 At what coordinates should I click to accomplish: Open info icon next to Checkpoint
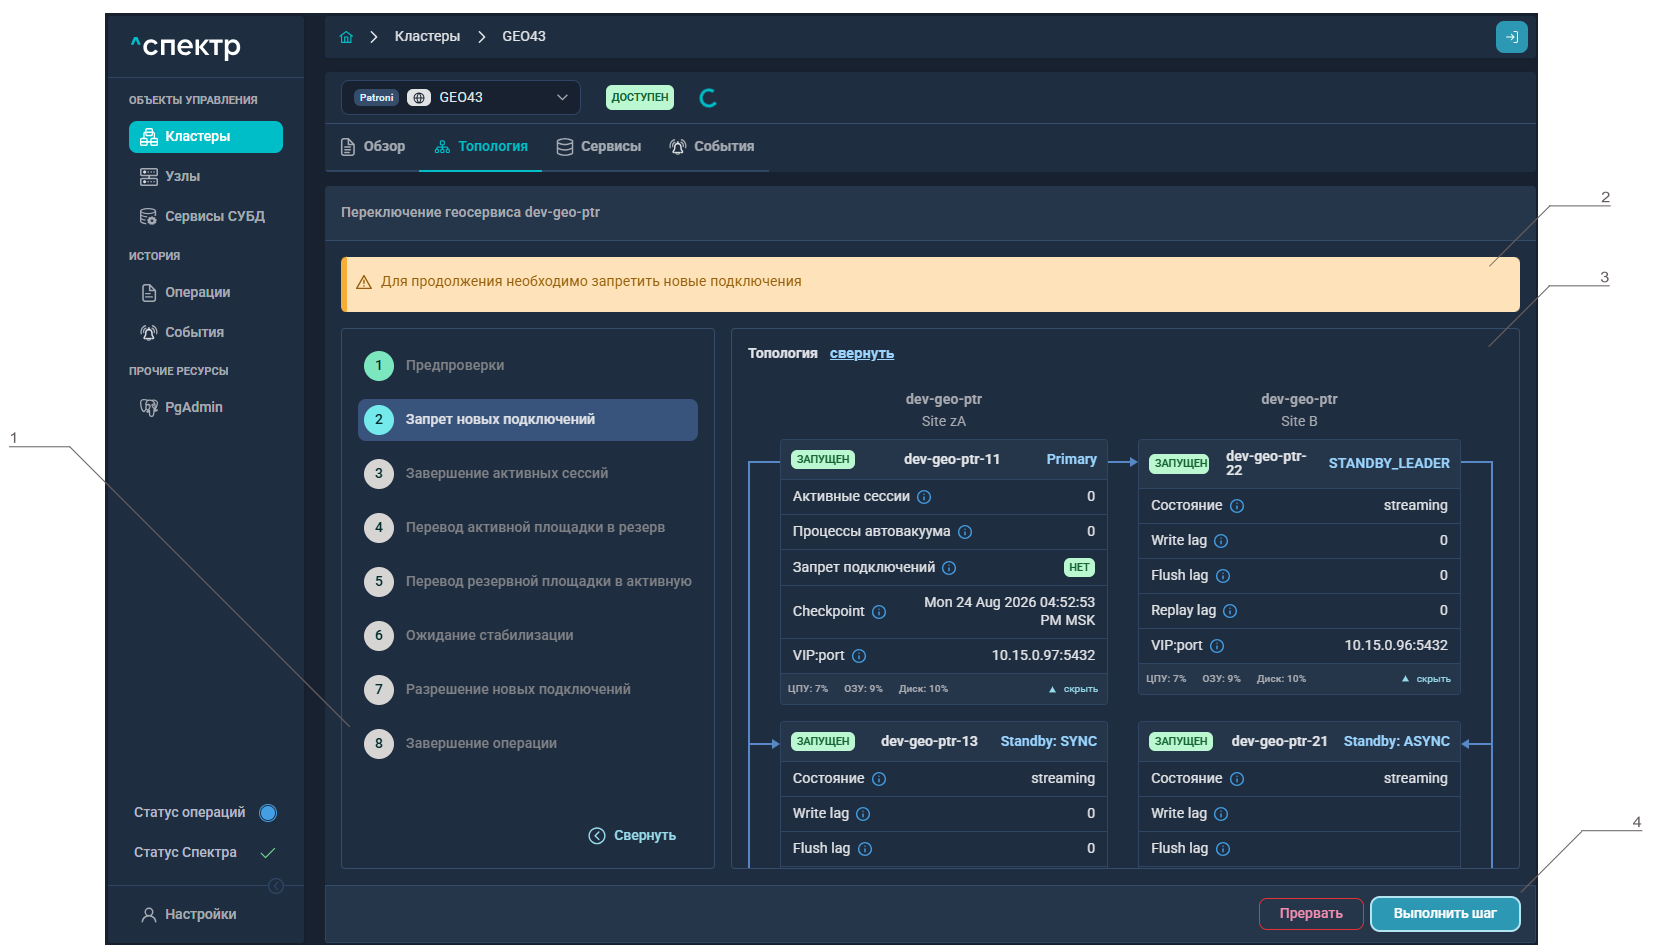[x=879, y=612]
